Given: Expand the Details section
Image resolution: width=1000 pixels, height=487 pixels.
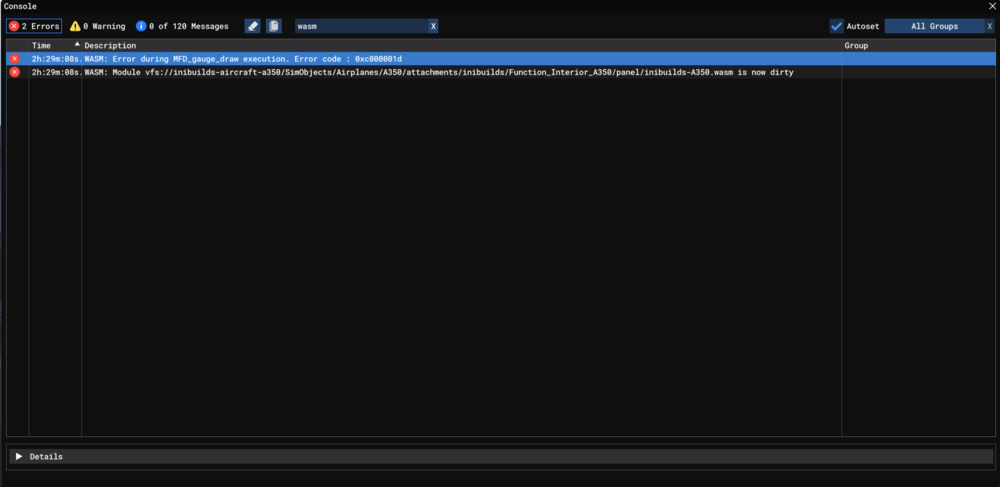Looking at the screenshot, I should [19, 456].
